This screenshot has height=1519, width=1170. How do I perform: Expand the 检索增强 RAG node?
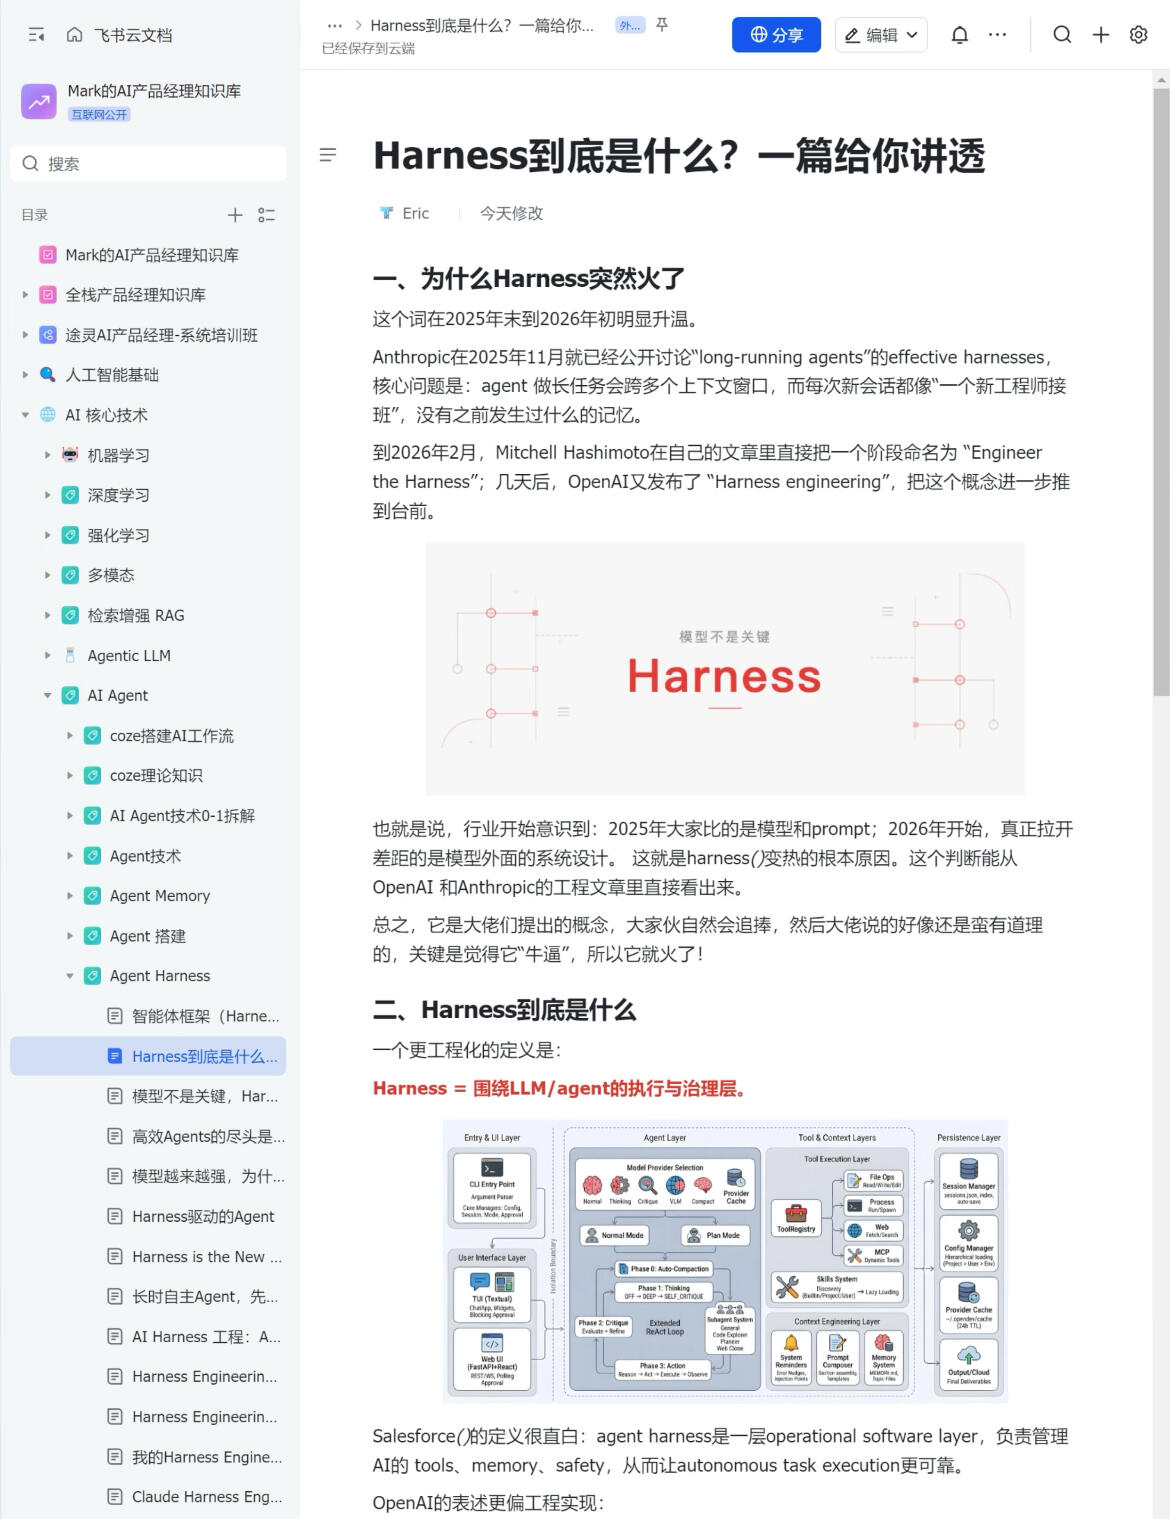point(47,615)
